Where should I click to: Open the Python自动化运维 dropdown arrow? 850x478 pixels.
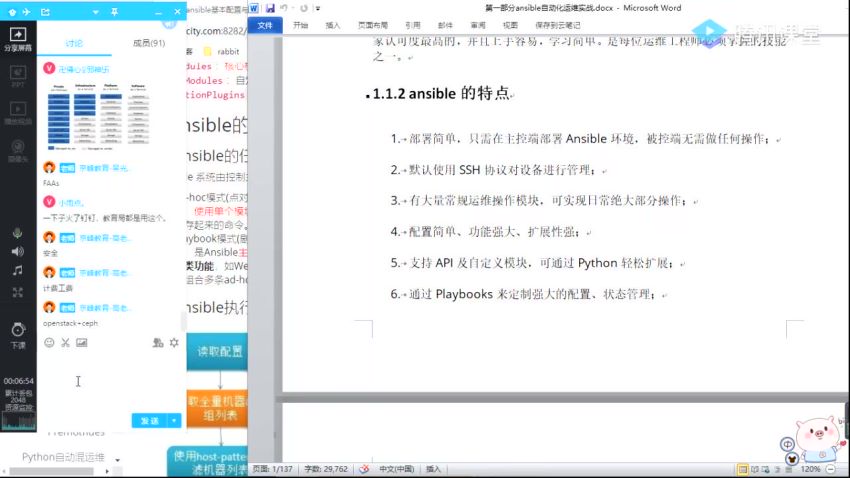118,460
